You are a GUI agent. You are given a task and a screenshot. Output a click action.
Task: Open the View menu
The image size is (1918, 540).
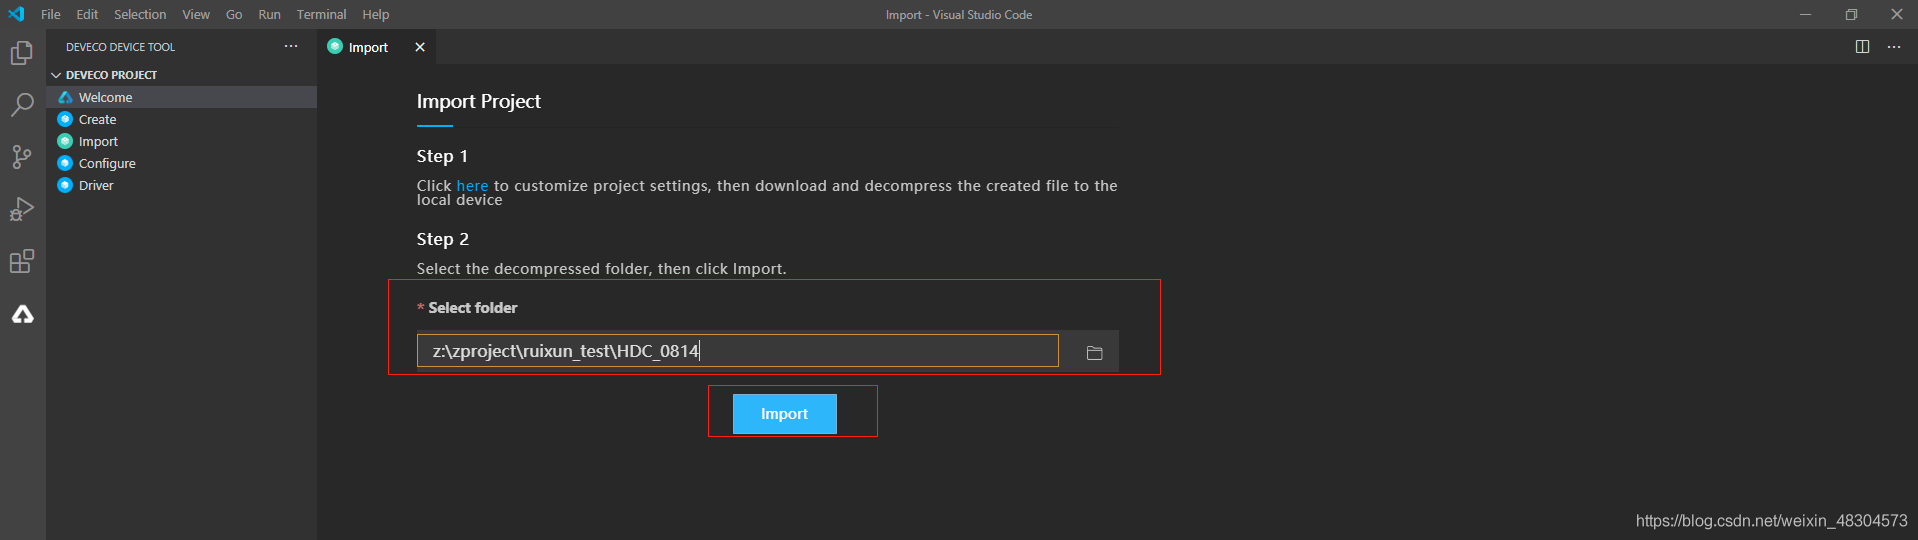pyautogui.click(x=196, y=14)
